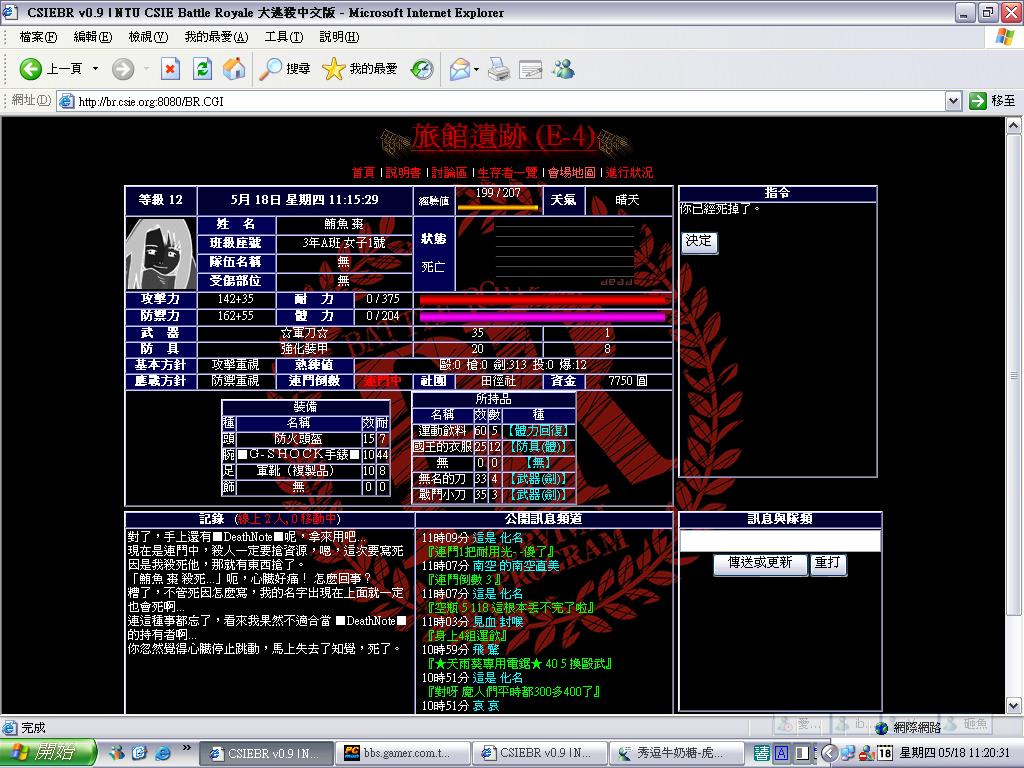Expand hidden Quick Launch icons chevron
Image resolution: width=1024 pixels, height=768 pixels.
(x=186, y=748)
